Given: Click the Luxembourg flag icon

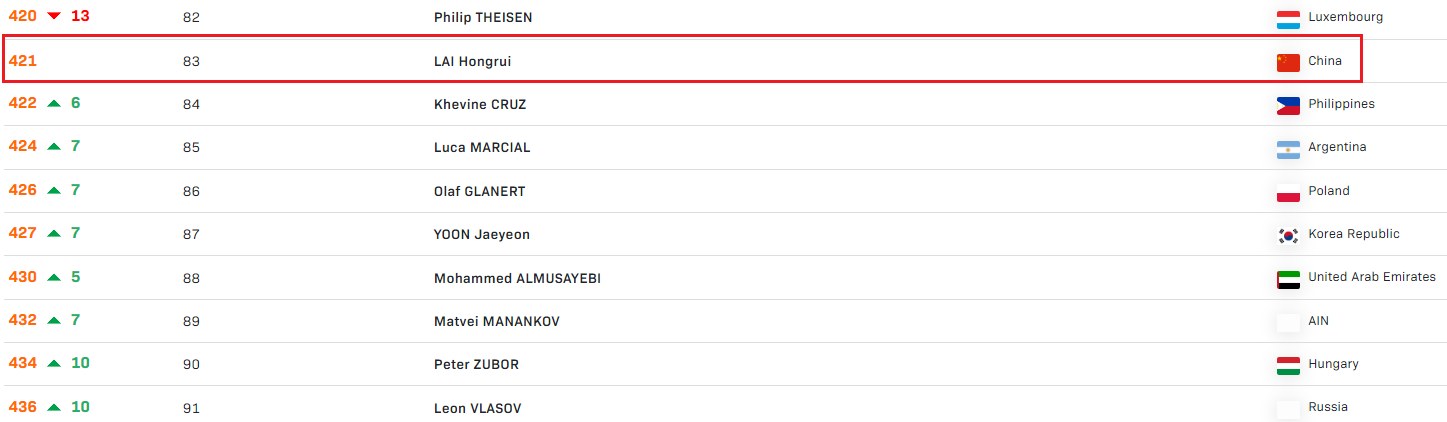Looking at the screenshot, I should click(1288, 19).
